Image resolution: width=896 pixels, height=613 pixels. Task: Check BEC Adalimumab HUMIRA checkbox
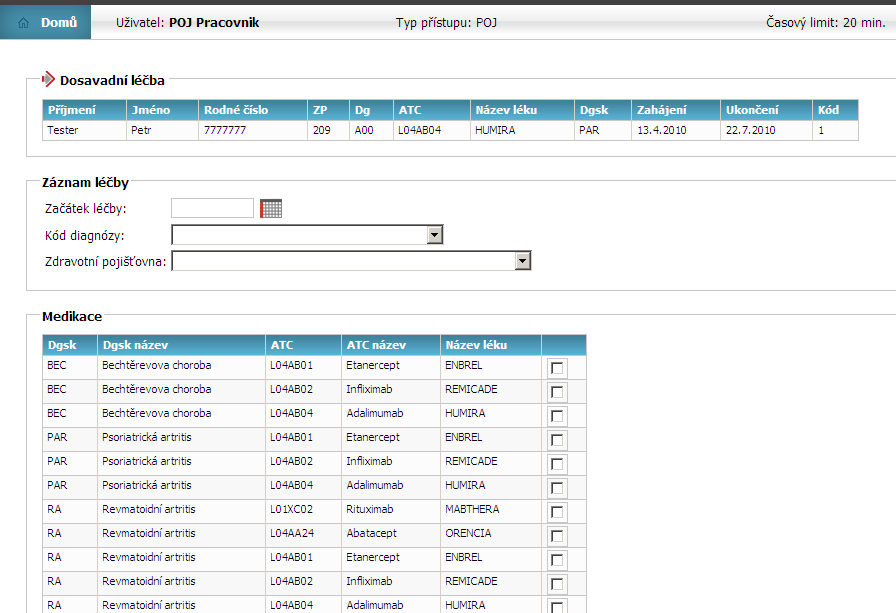pyautogui.click(x=557, y=416)
